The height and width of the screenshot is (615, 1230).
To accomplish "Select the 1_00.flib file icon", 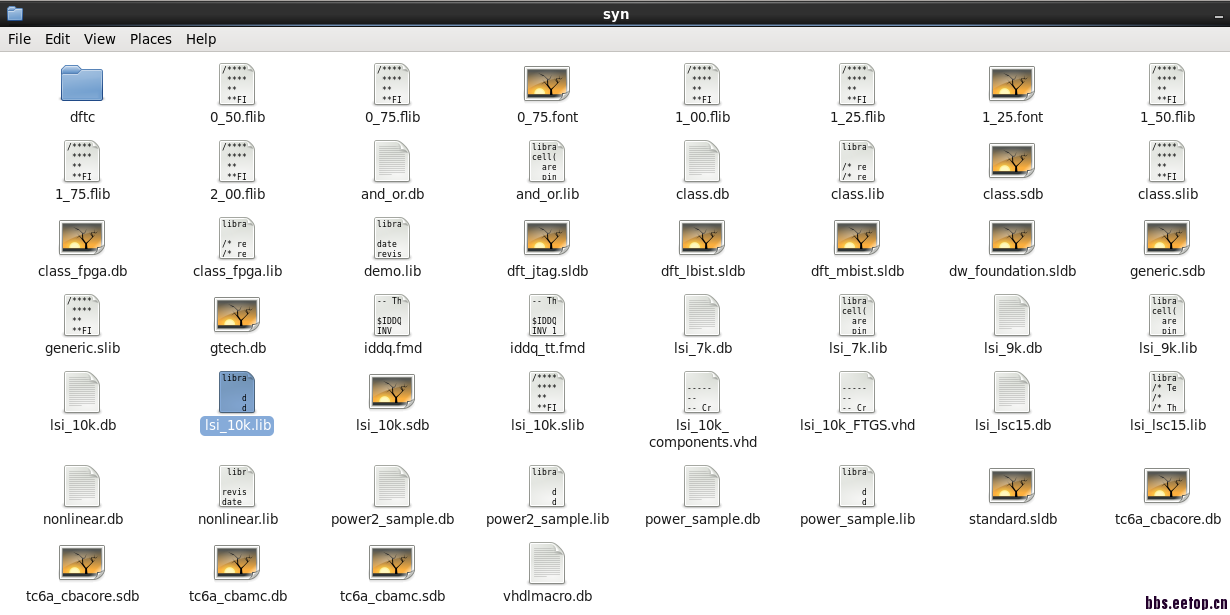I will pyautogui.click(x=702, y=84).
